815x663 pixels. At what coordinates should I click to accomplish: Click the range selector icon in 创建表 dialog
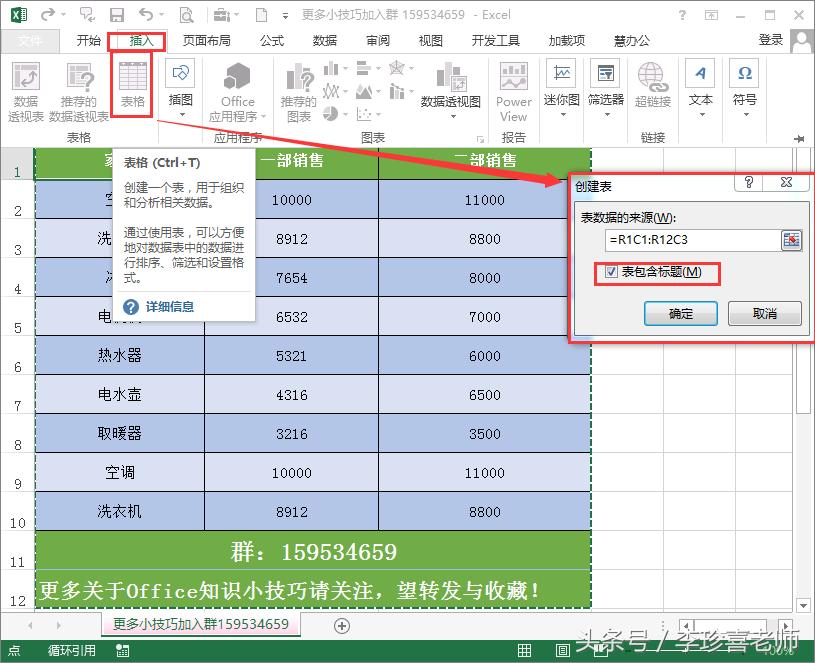click(790, 240)
